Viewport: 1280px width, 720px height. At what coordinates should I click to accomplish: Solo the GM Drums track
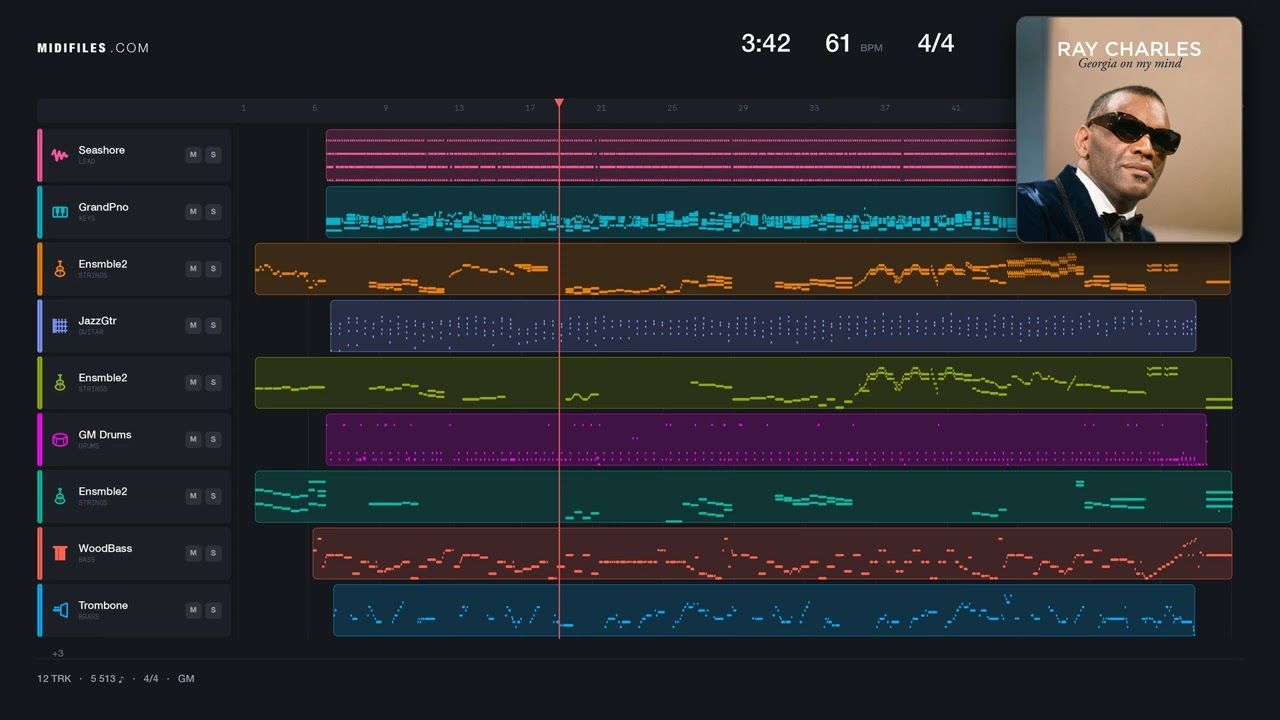(213, 440)
